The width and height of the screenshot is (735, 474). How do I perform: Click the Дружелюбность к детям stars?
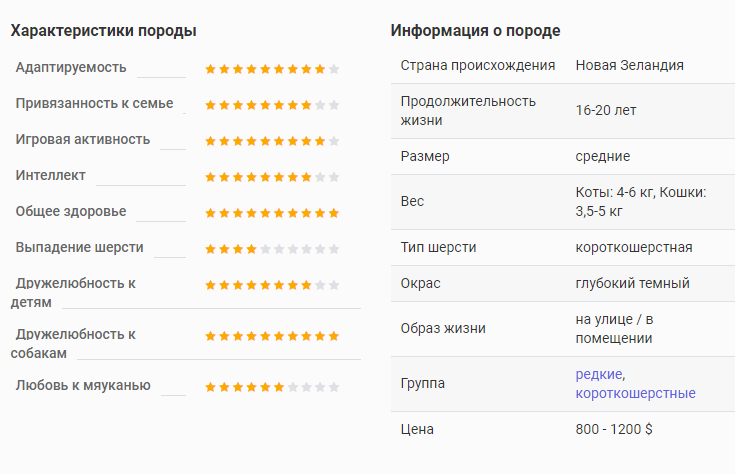[x=272, y=285]
